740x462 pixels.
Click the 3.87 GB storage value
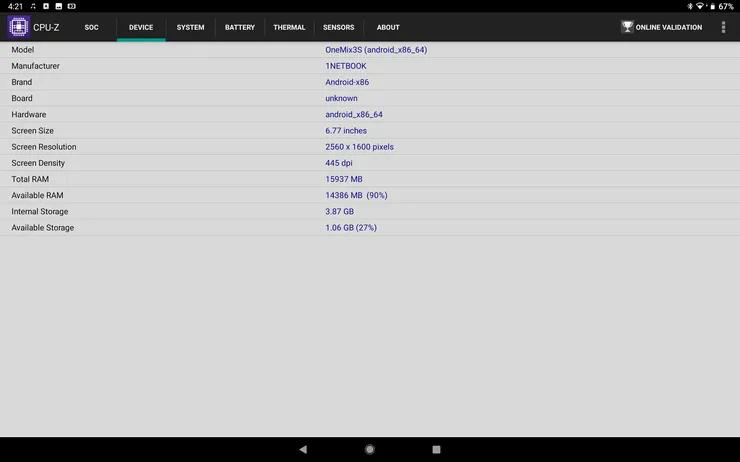click(x=339, y=211)
